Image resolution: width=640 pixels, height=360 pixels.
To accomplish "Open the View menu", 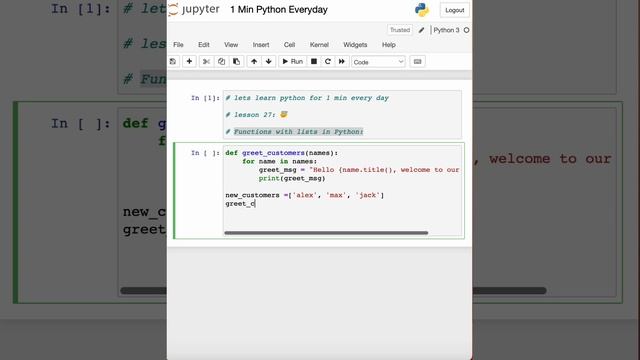I will (x=231, y=45).
